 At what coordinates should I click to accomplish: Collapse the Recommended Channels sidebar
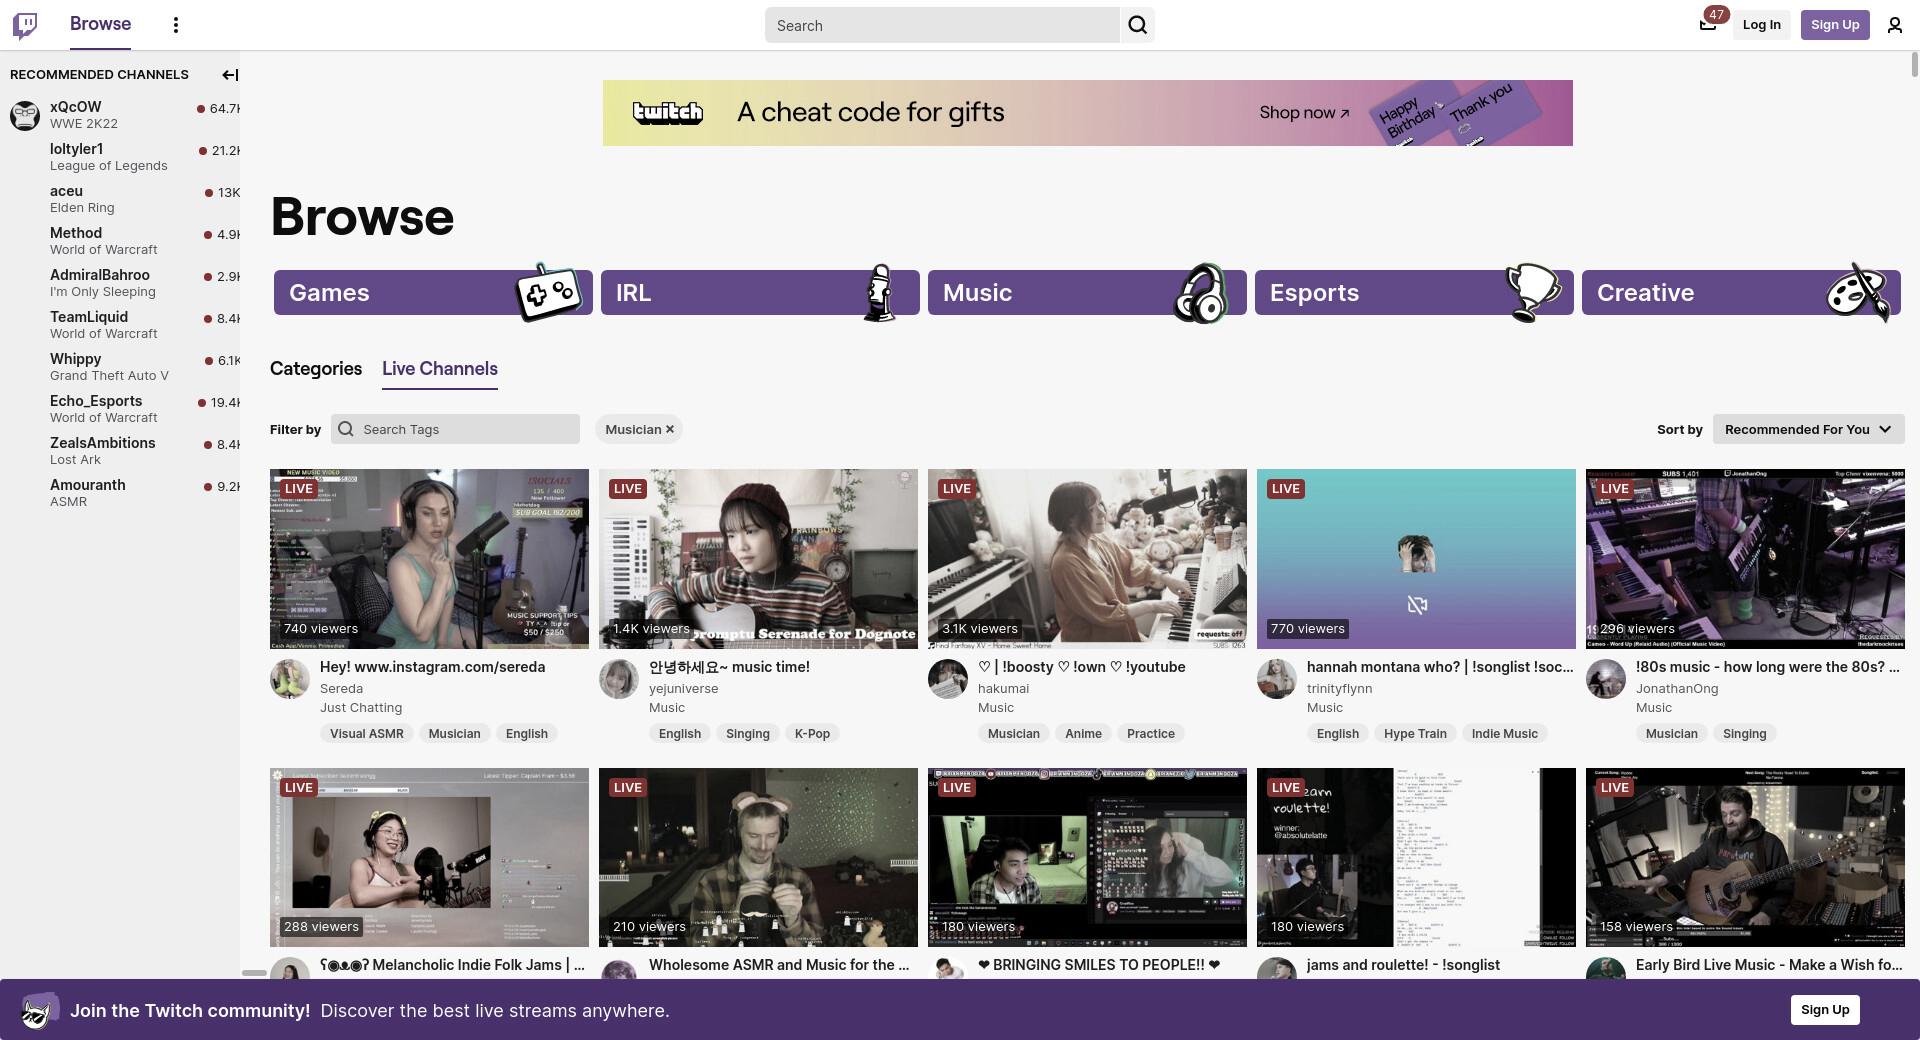(x=229, y=74)
